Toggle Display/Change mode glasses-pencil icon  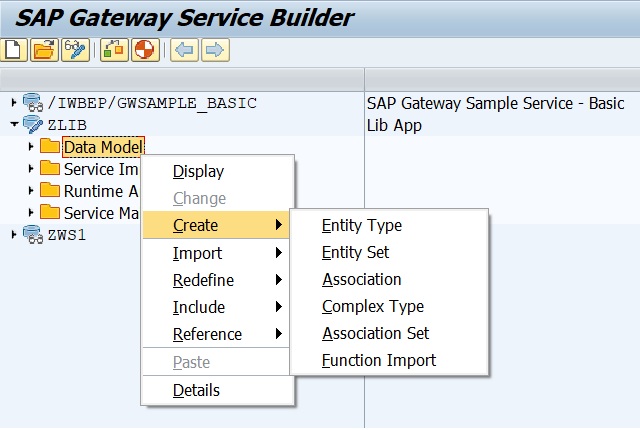pos(75,50)
